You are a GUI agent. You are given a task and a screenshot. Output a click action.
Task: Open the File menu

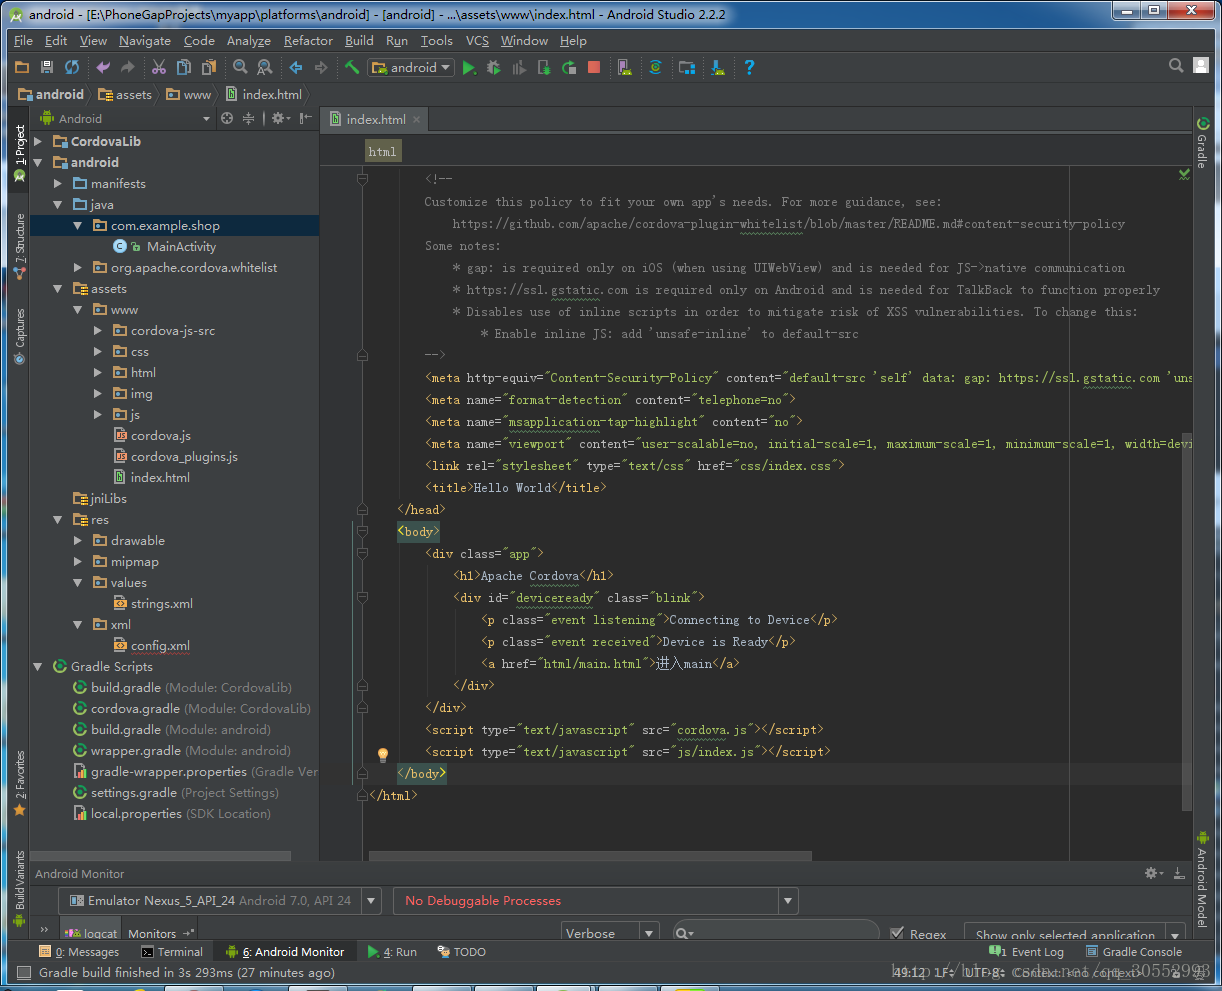(24, 41)
